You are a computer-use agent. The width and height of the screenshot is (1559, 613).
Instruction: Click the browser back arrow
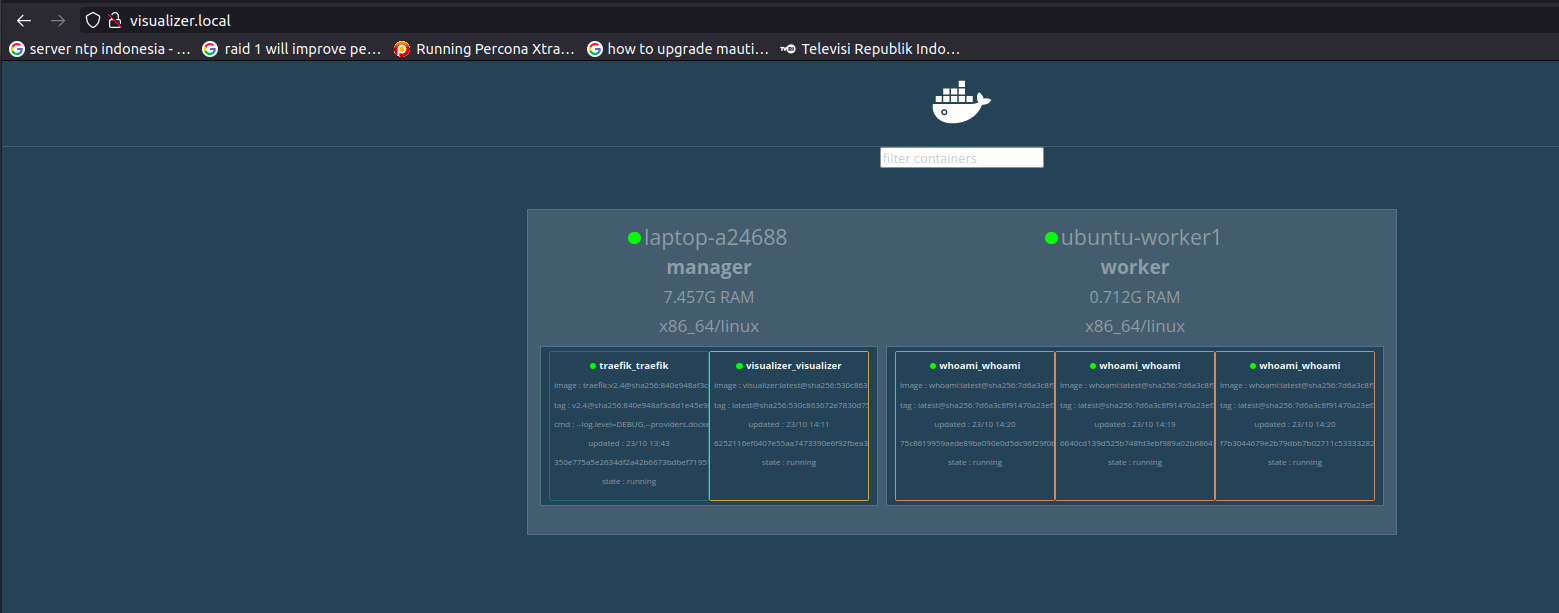(24, 20)
